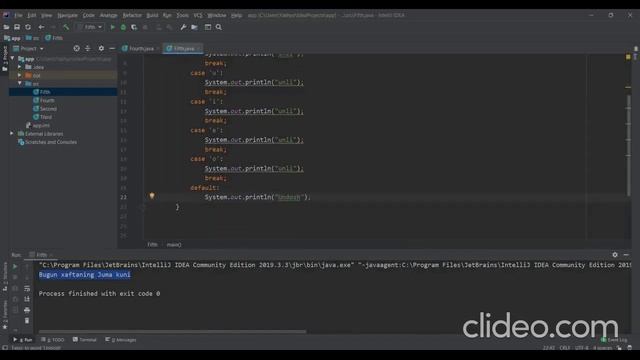Open the Fifth run configuration dropdown
The height and width of the screenshot is (360, 640).
pyautogui.click(x=90, y=27)
